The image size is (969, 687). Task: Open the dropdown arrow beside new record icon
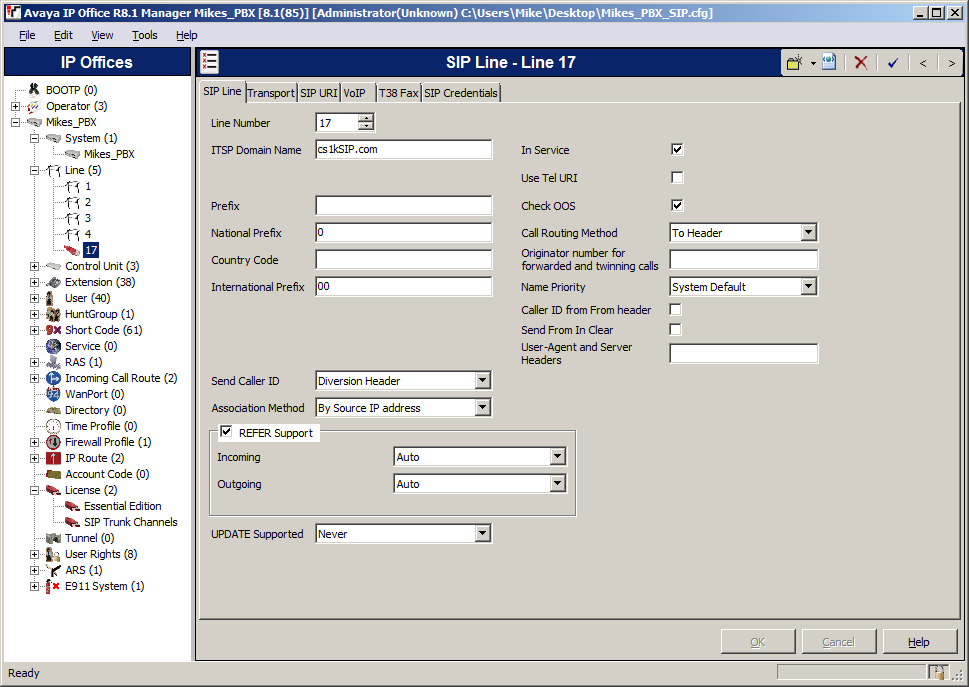[813, 63]
